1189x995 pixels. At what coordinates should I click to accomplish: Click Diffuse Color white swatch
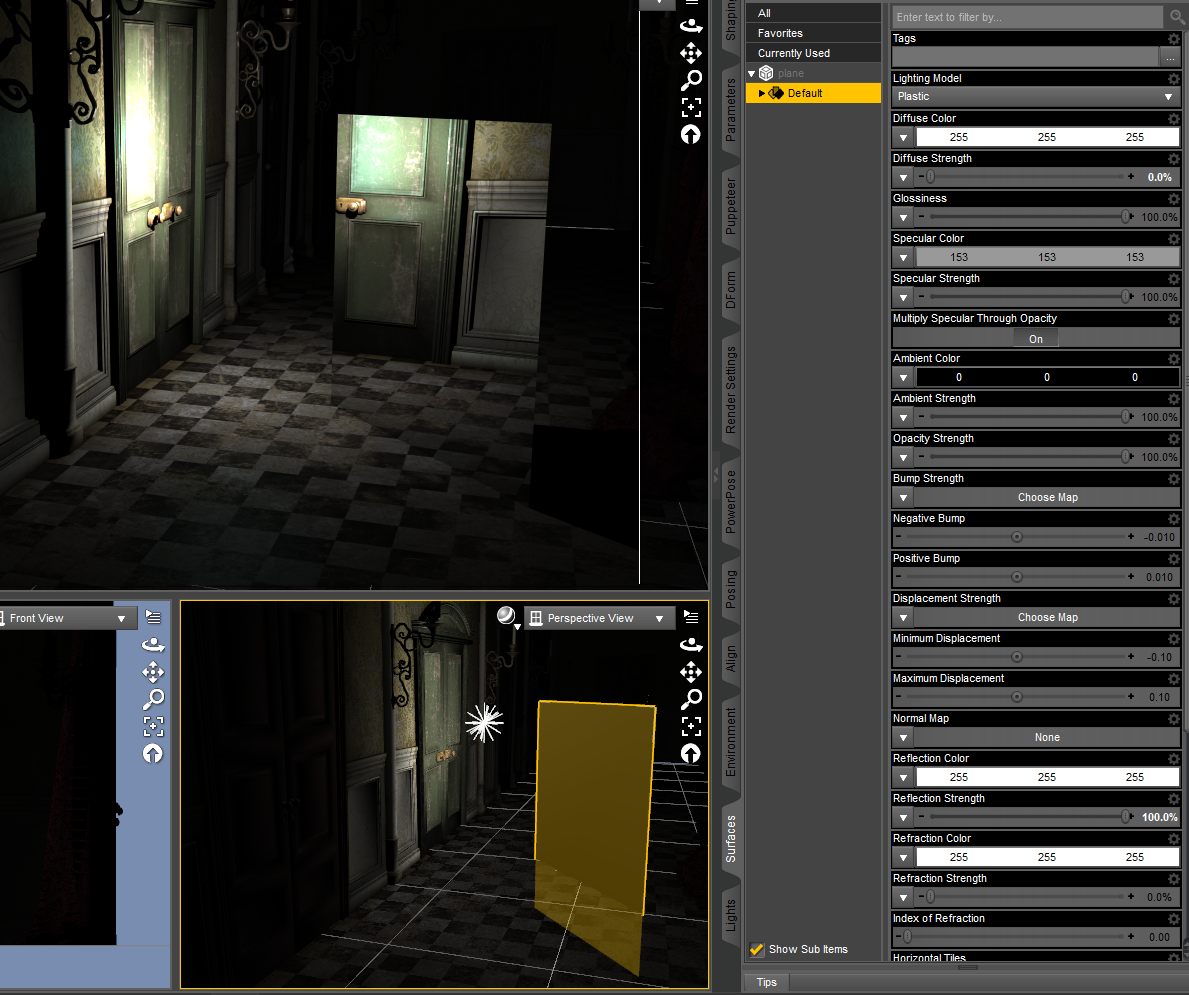pos(1047,137)
